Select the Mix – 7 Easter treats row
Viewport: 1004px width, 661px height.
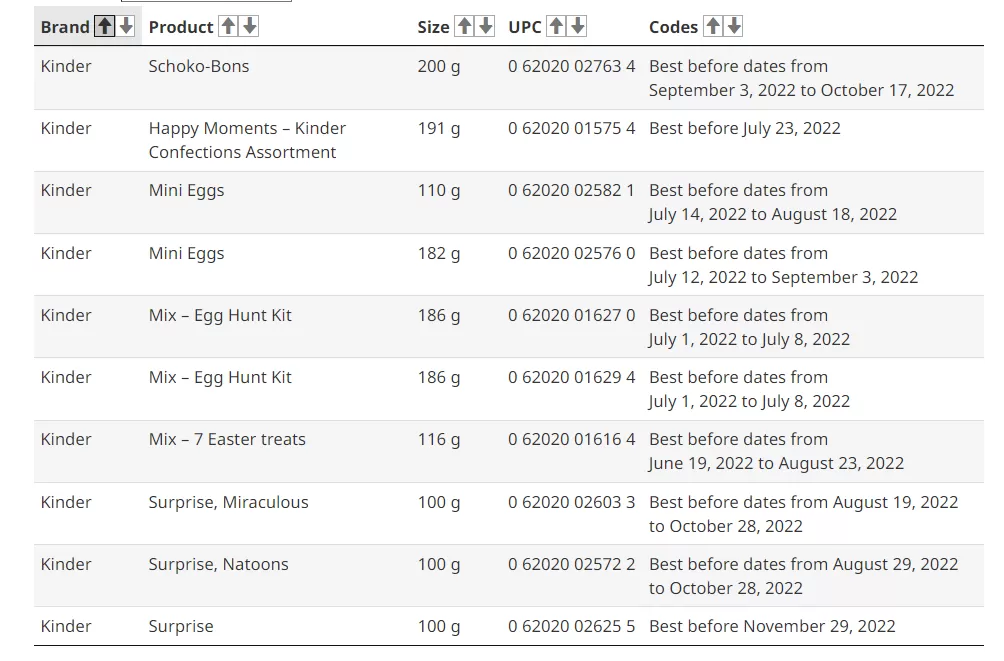pyautogui.click(x=508, y=452)
